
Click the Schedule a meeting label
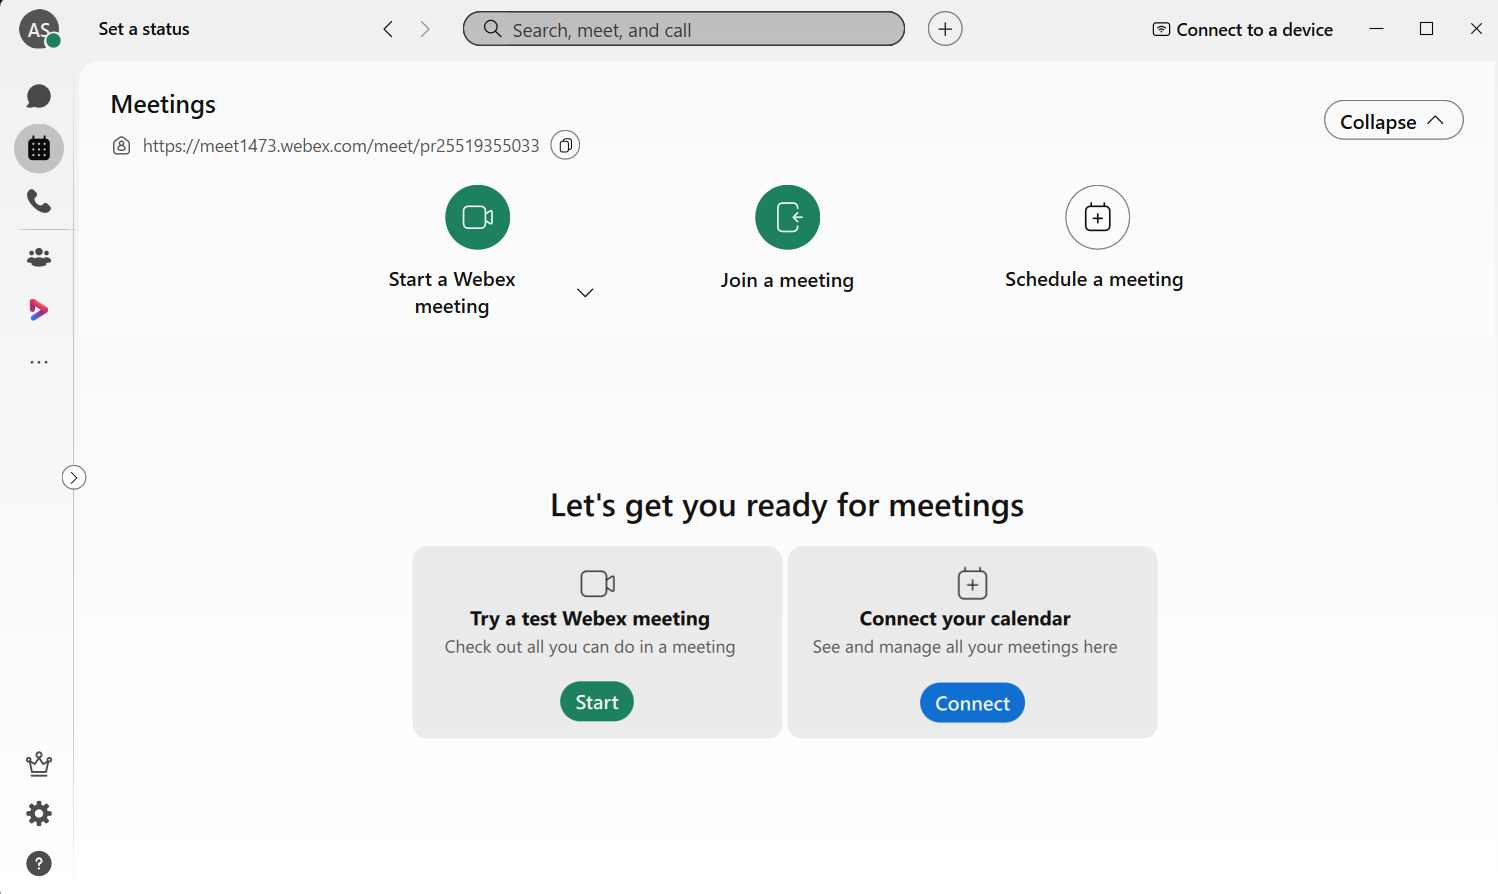coord(1094,280)
